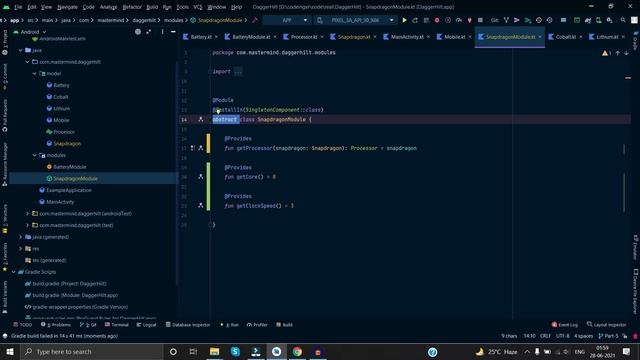Hide the project panel with minus icon
Screen dimensions: 640x360
(173, 31)
